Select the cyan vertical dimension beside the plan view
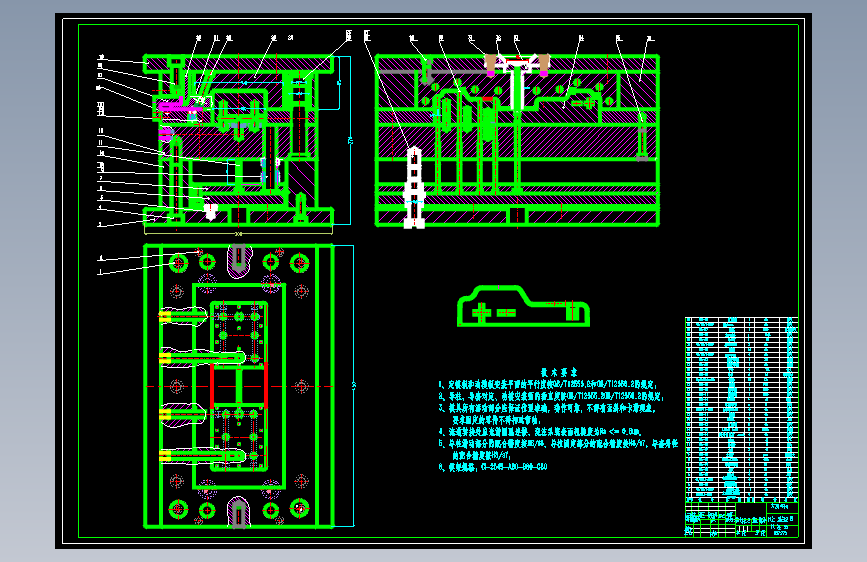Image resolution: width=867 pixels, height=562 pixels. (353, 386)
